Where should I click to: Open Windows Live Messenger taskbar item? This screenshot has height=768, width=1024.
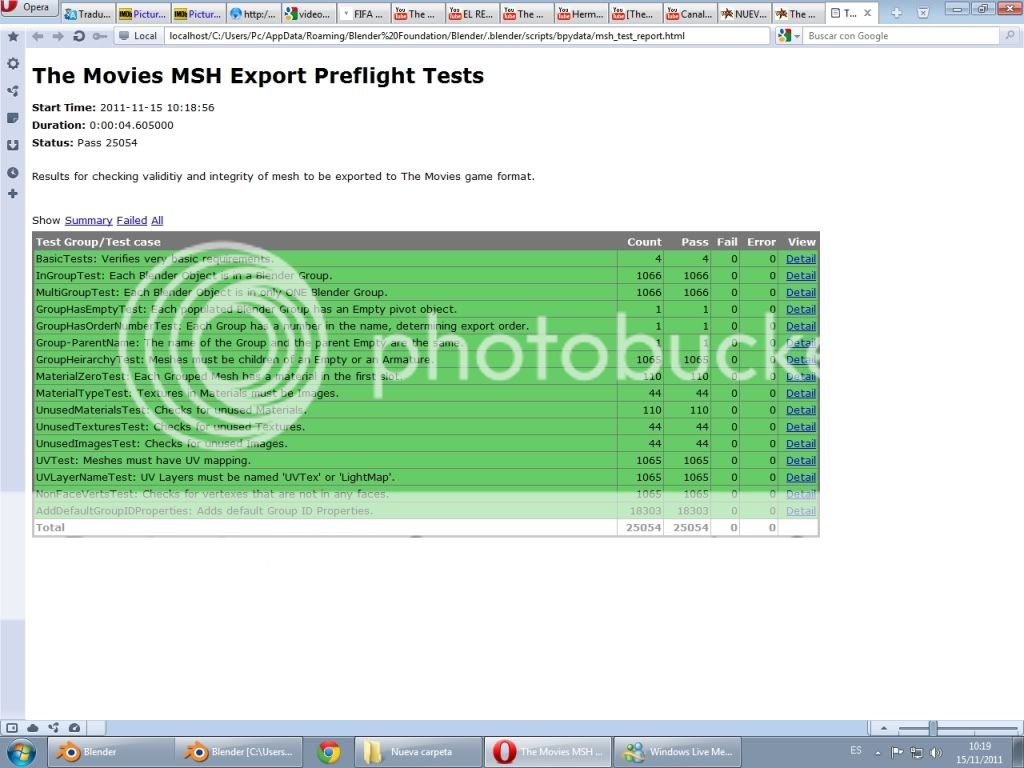click(678, 752)
